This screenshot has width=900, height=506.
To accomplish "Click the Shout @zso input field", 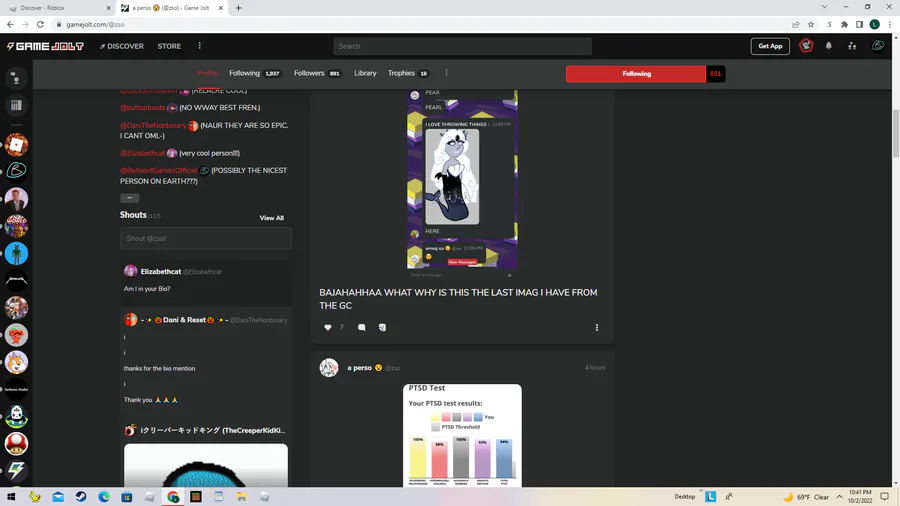I will point(205,238).
